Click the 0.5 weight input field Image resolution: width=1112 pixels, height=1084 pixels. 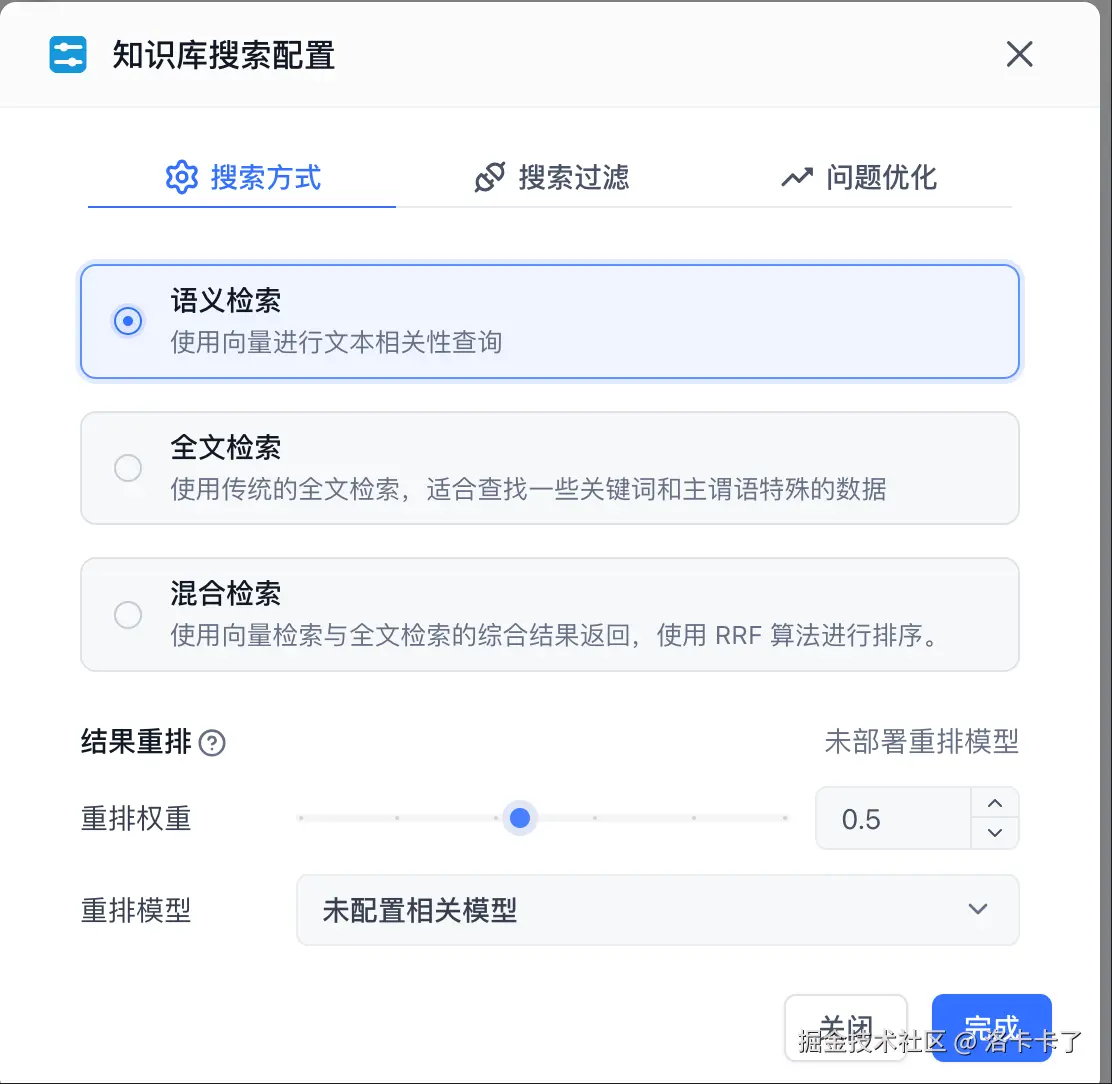[x=894, y=818]
